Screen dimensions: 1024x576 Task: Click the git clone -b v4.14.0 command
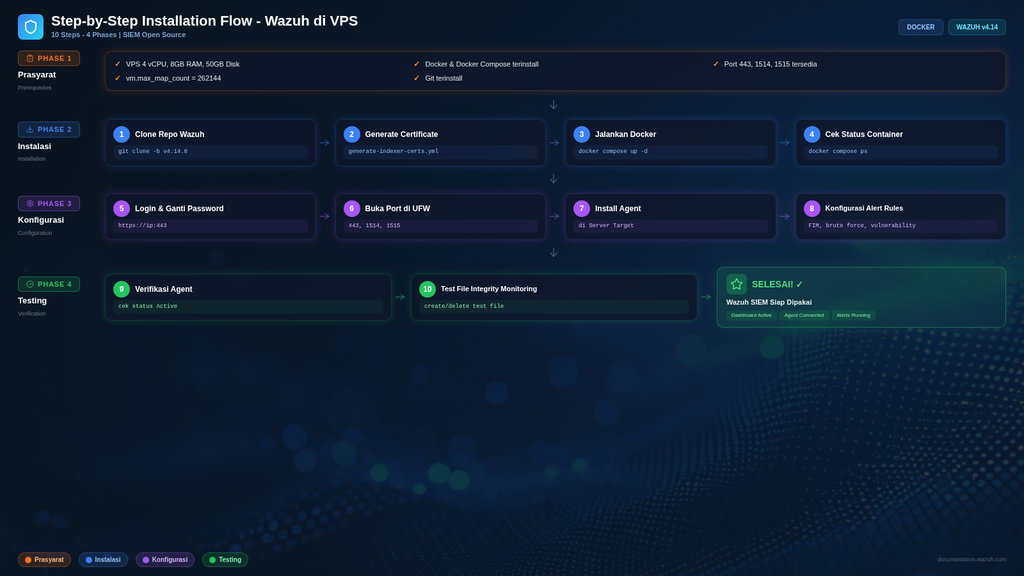(153, 151)
